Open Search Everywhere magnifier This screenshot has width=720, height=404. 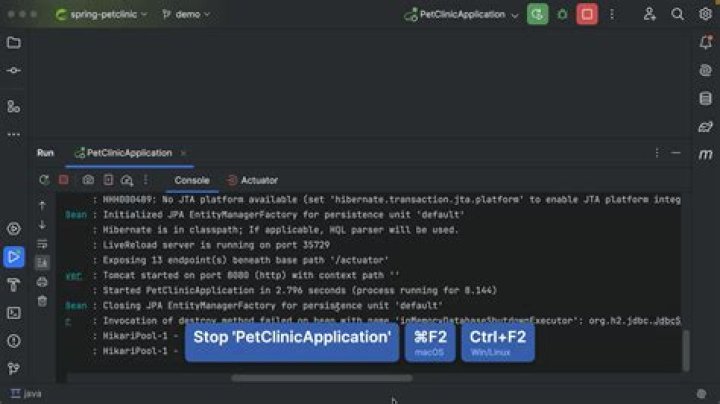coord(677,14)
